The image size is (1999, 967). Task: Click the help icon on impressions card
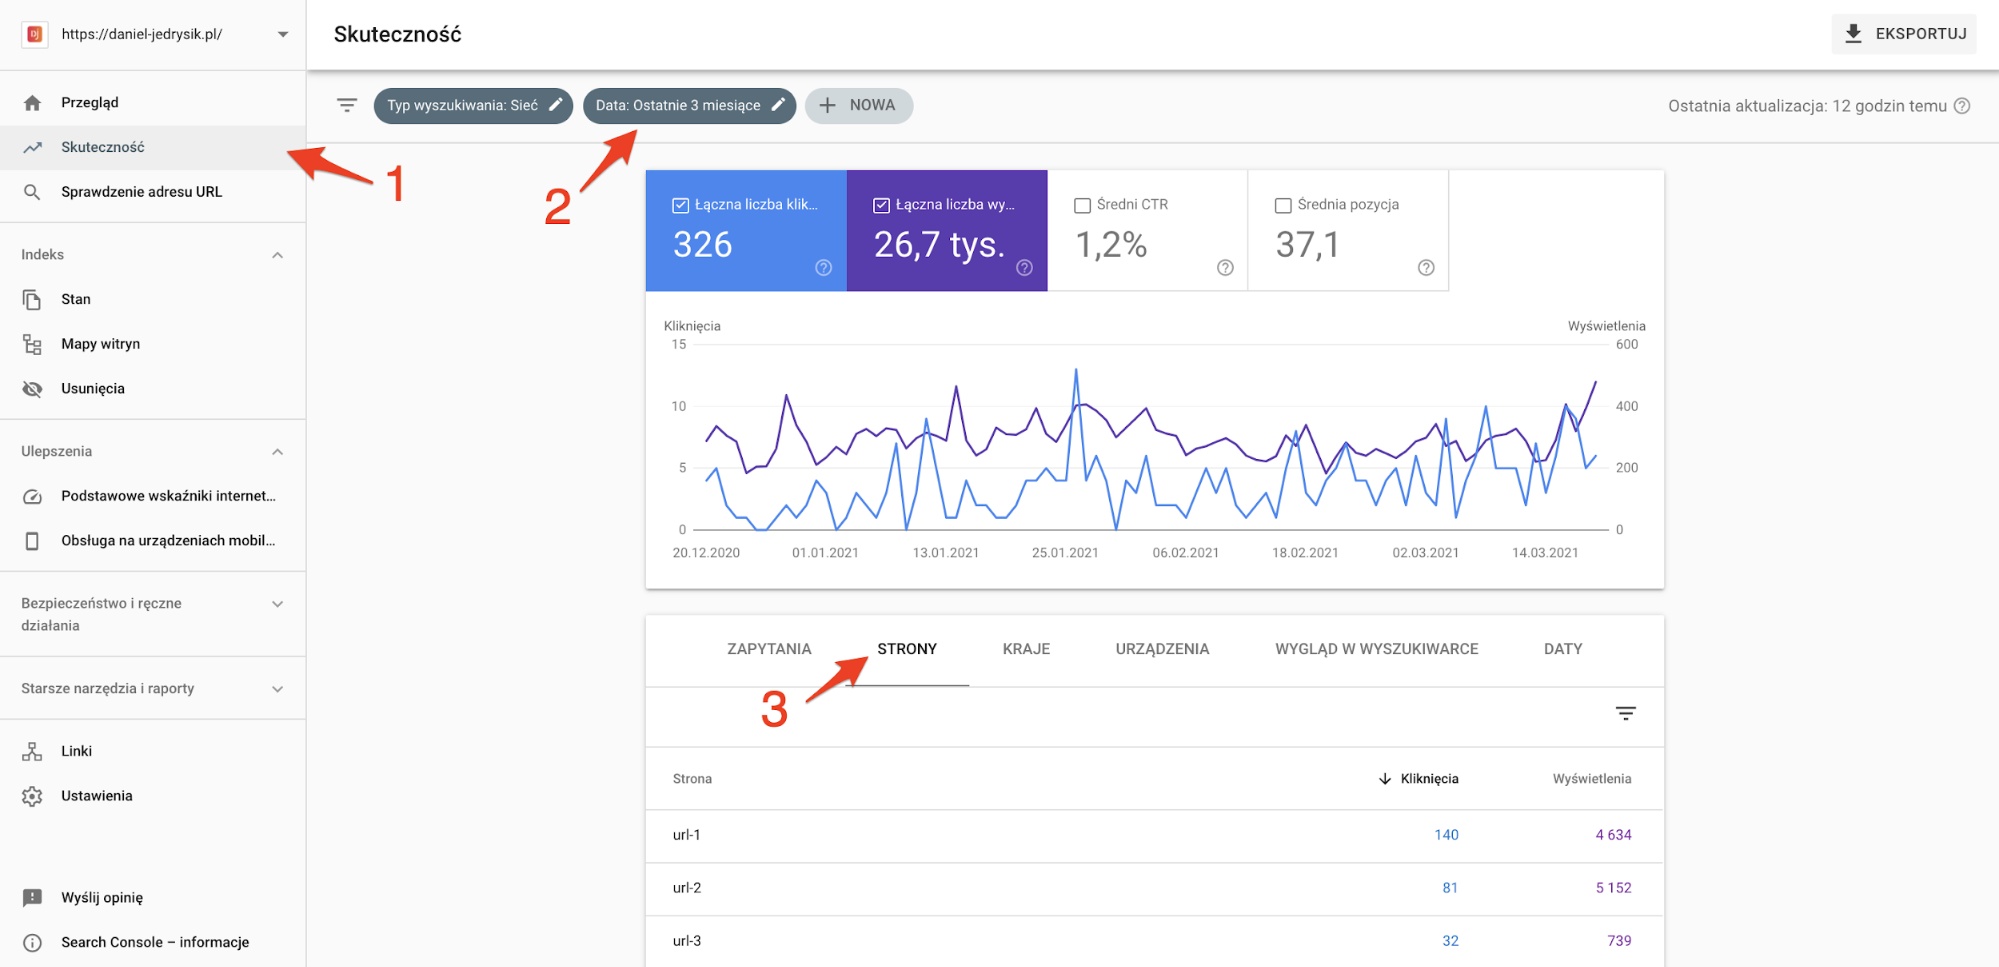click(1025, 267)
